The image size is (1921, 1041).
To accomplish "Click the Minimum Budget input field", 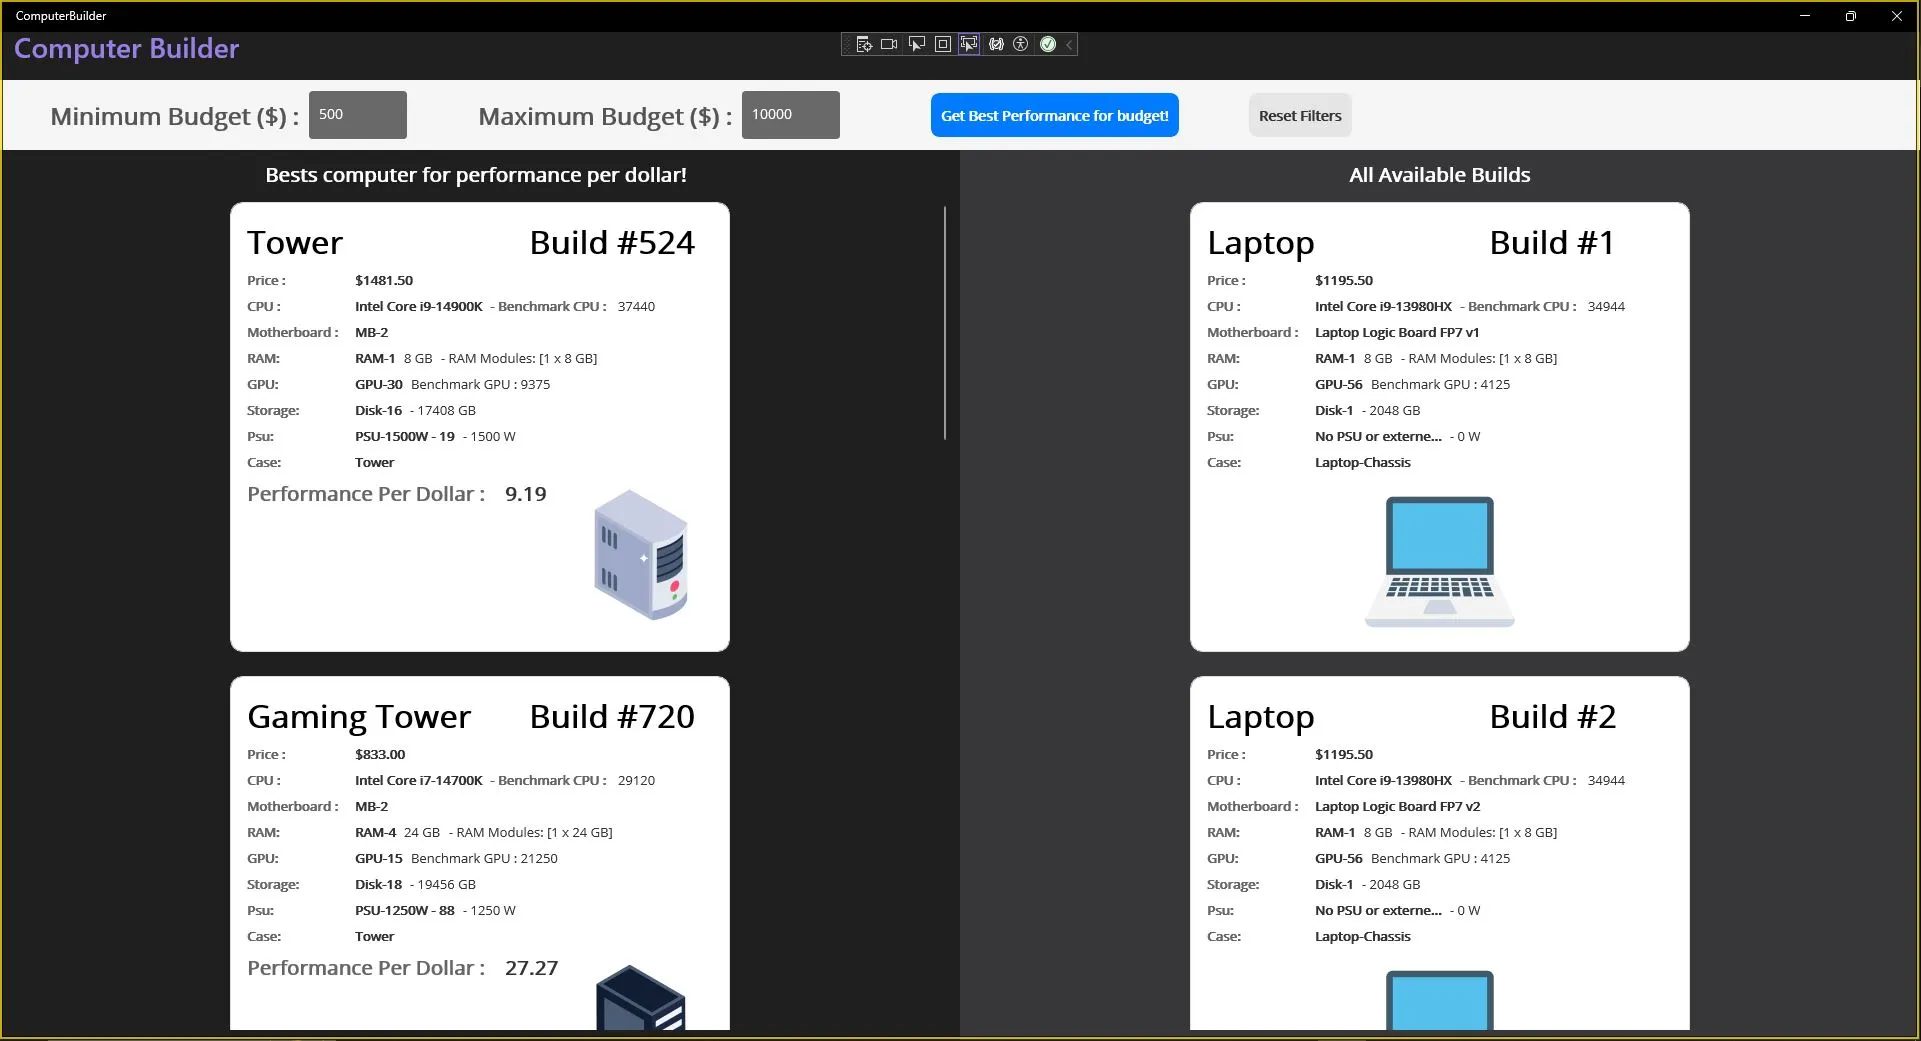I will [x=357, y=115].
